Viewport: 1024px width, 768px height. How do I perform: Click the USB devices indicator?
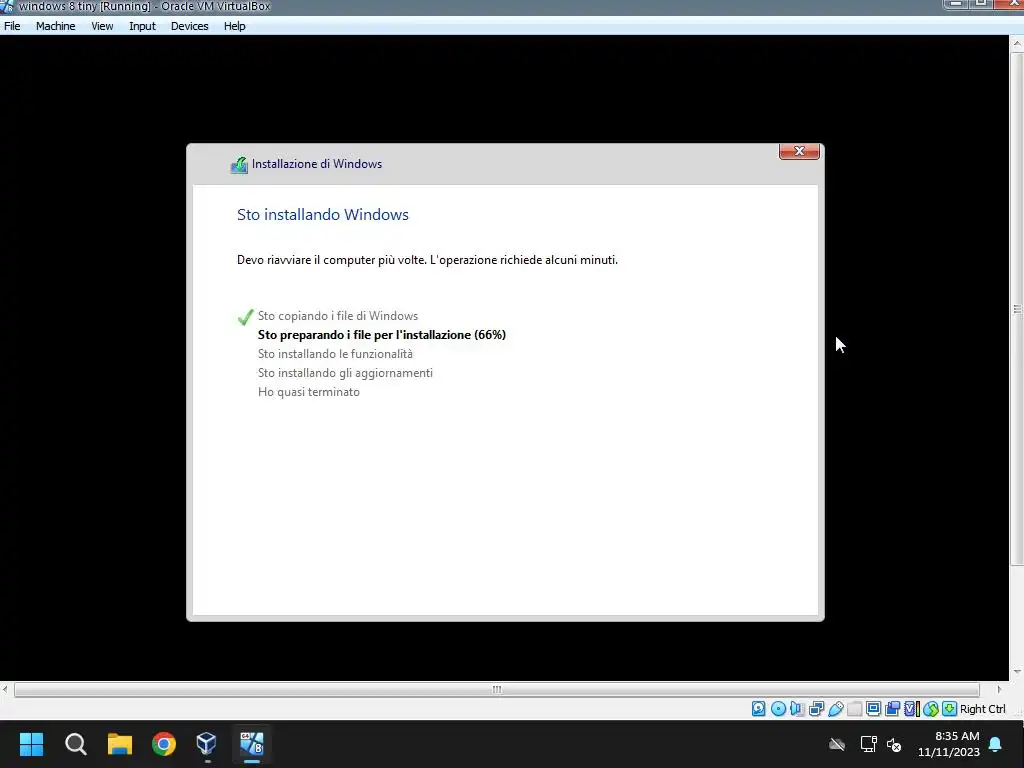836,709
